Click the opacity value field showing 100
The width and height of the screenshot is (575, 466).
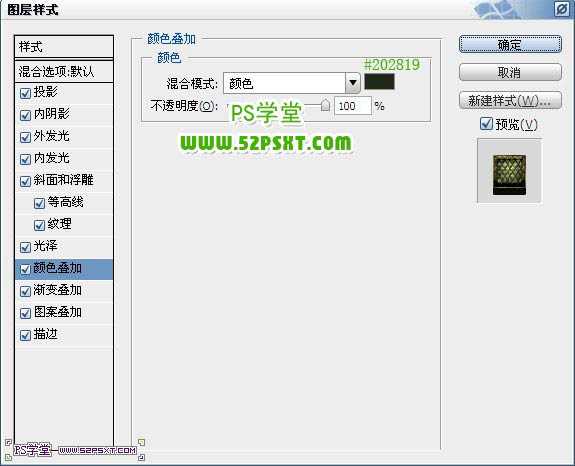[x=352, y=106]
